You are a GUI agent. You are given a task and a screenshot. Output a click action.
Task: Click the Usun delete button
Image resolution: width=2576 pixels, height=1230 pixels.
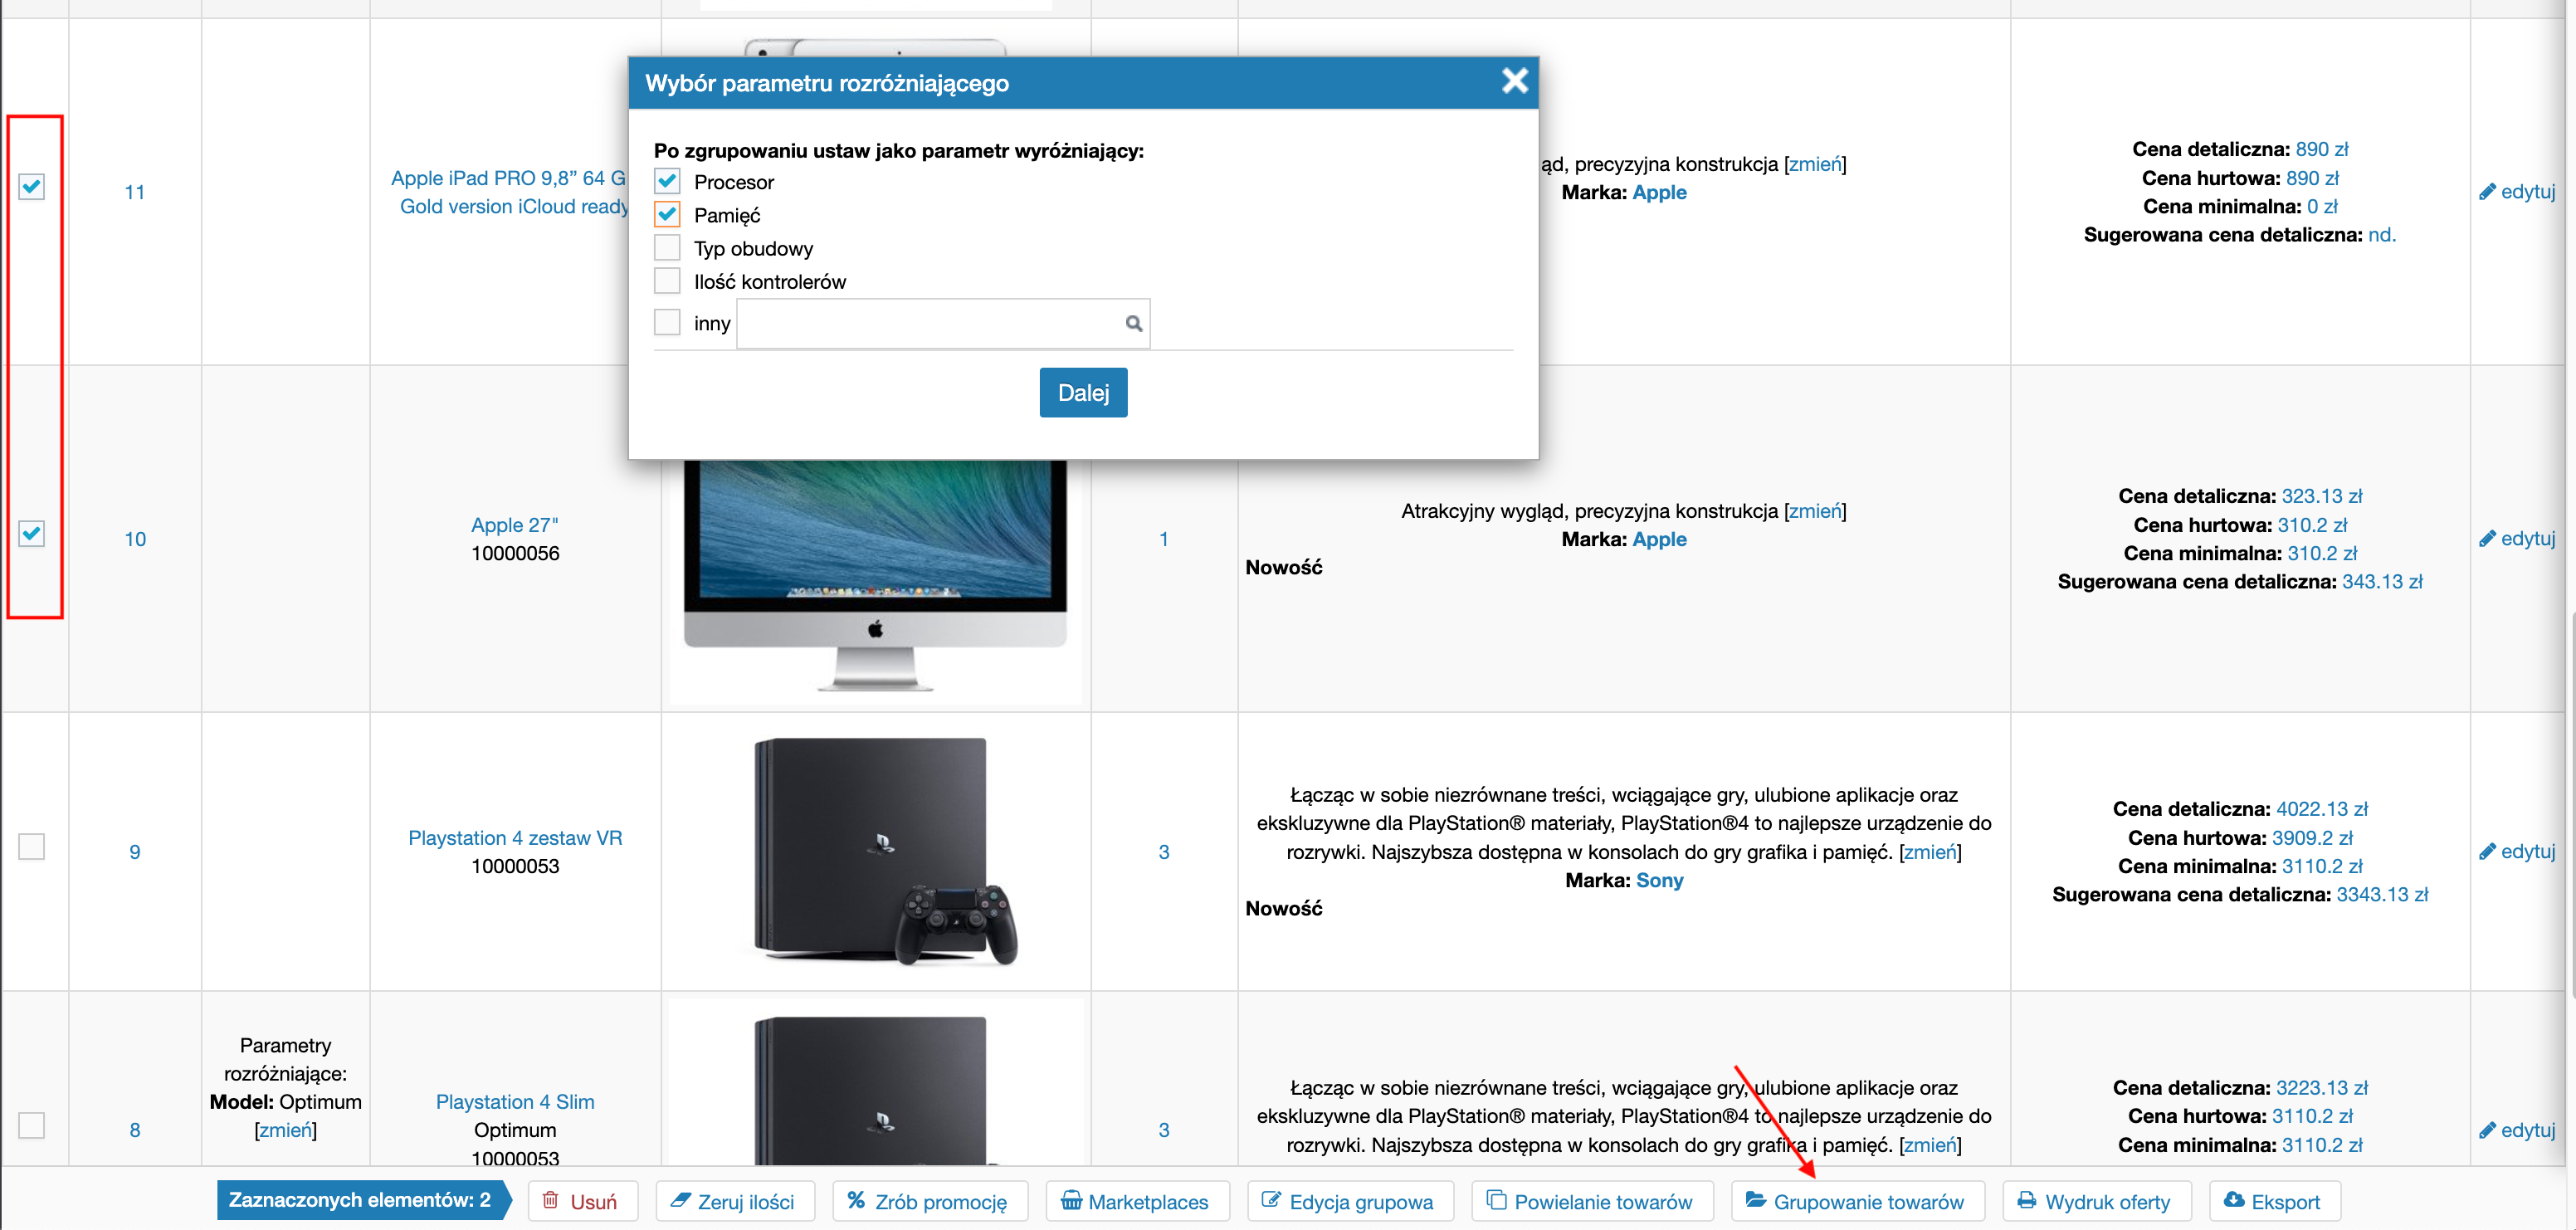tap(583, 1201)
